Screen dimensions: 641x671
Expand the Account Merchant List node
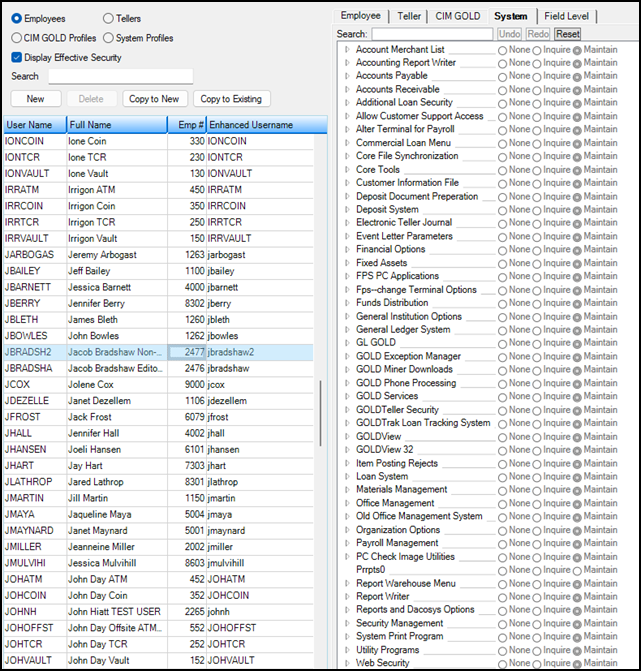(x=347, y=49)
